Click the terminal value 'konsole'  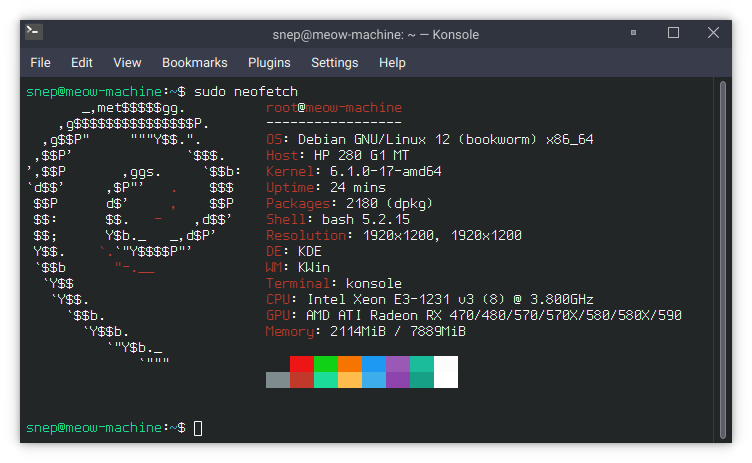pos(374,284)
